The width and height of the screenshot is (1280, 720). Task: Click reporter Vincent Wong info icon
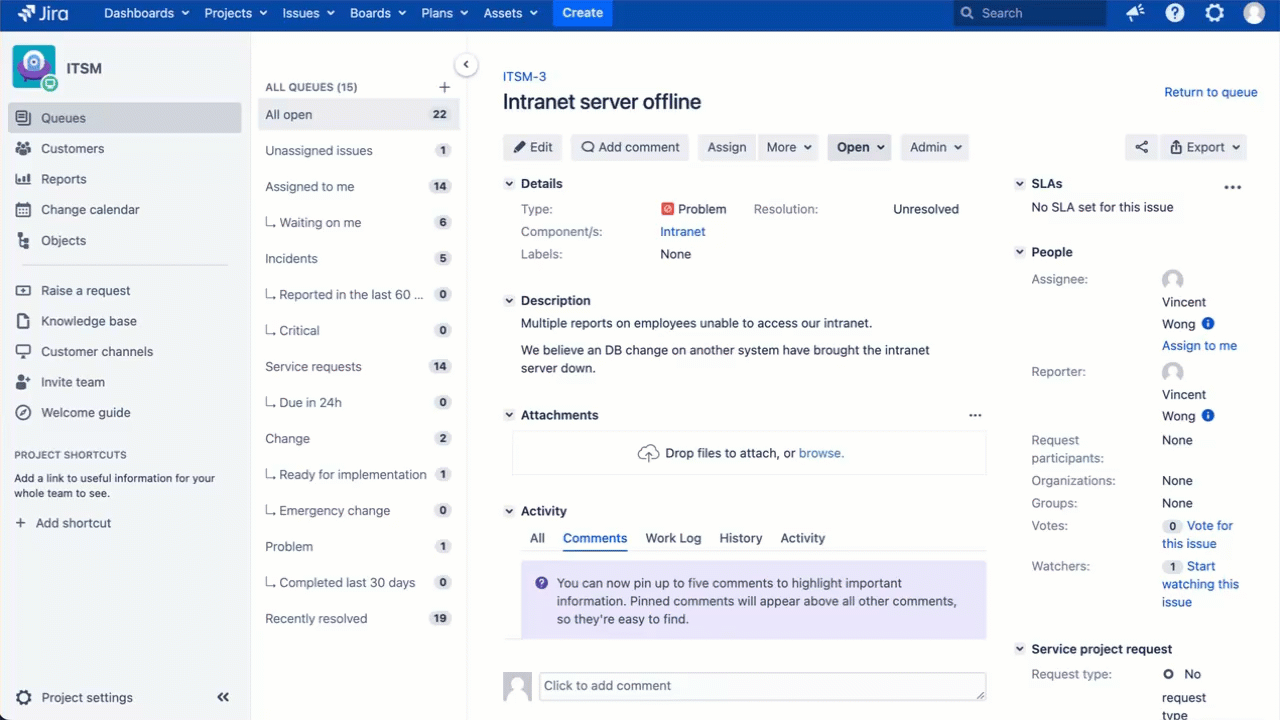tap(1208, 416)
